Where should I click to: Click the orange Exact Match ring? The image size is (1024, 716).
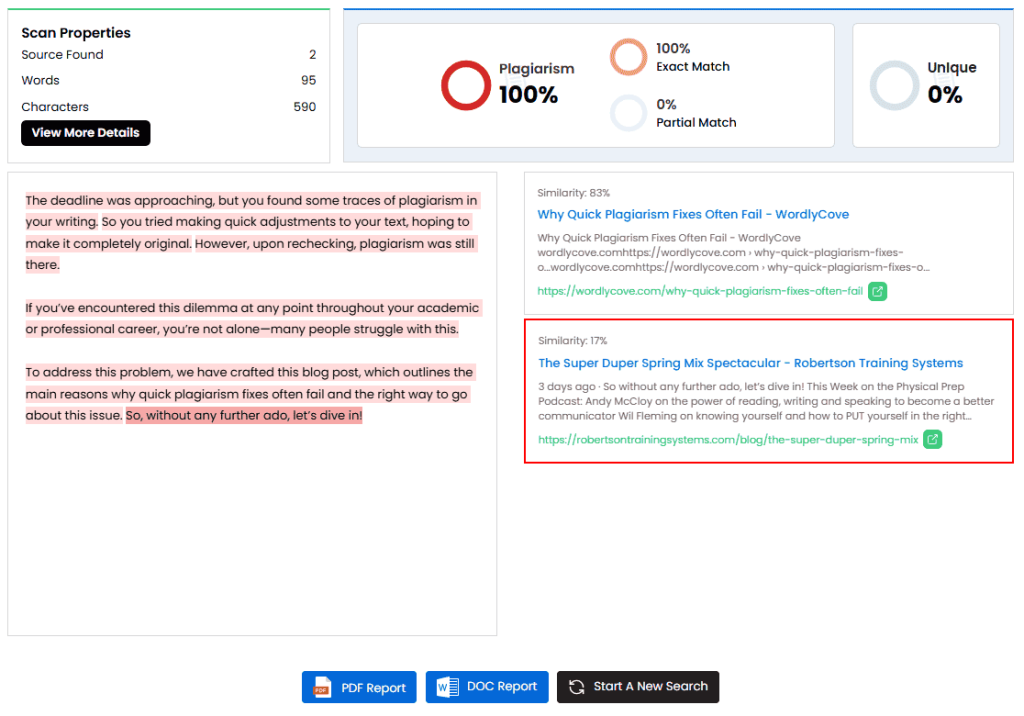(629, 57)
